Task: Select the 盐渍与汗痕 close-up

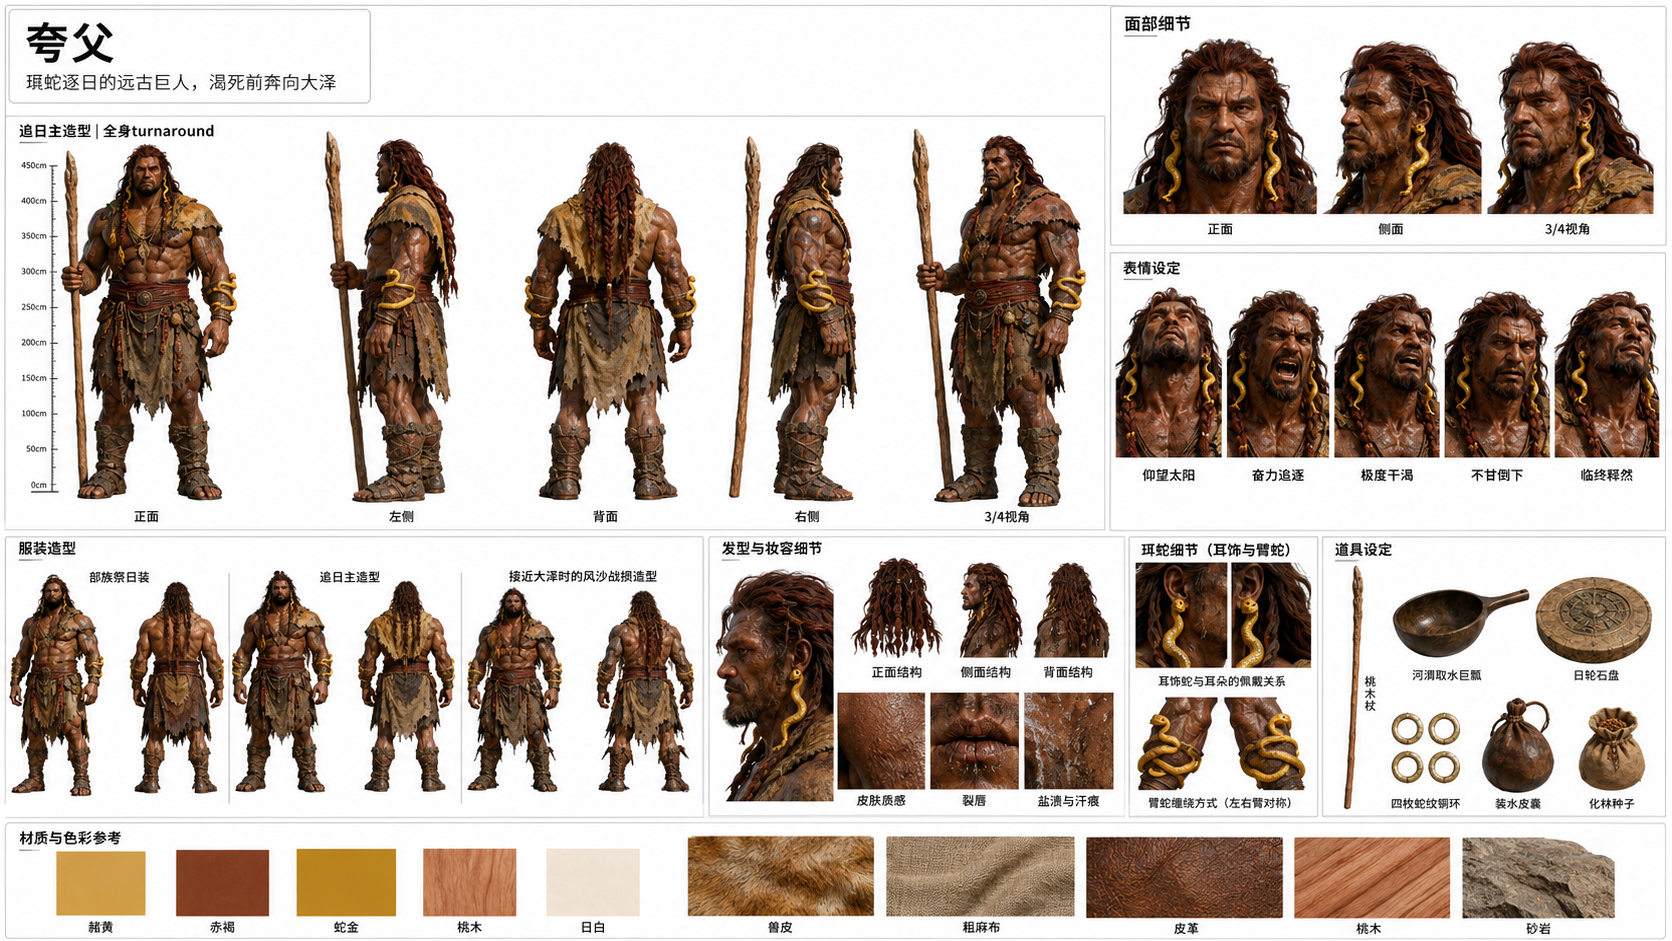Action: (x=1069, y=741)
